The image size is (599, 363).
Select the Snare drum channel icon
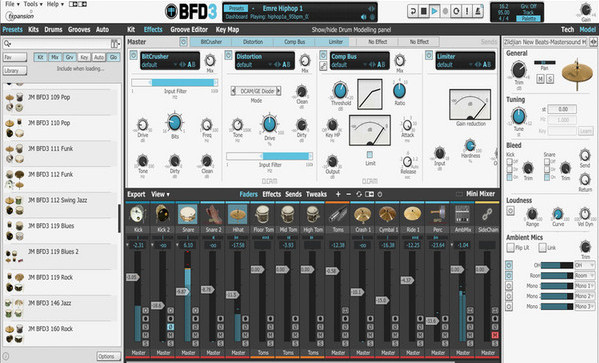coord(188,214)
